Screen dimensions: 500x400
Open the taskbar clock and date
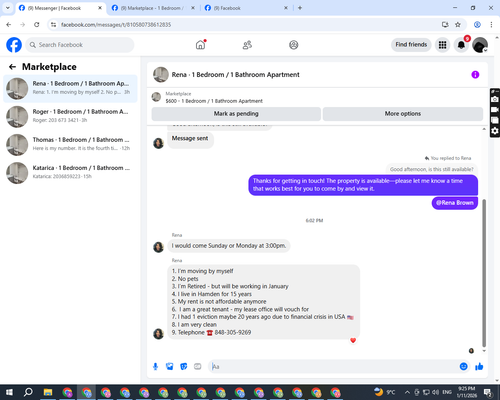click(x=466, y=392)
